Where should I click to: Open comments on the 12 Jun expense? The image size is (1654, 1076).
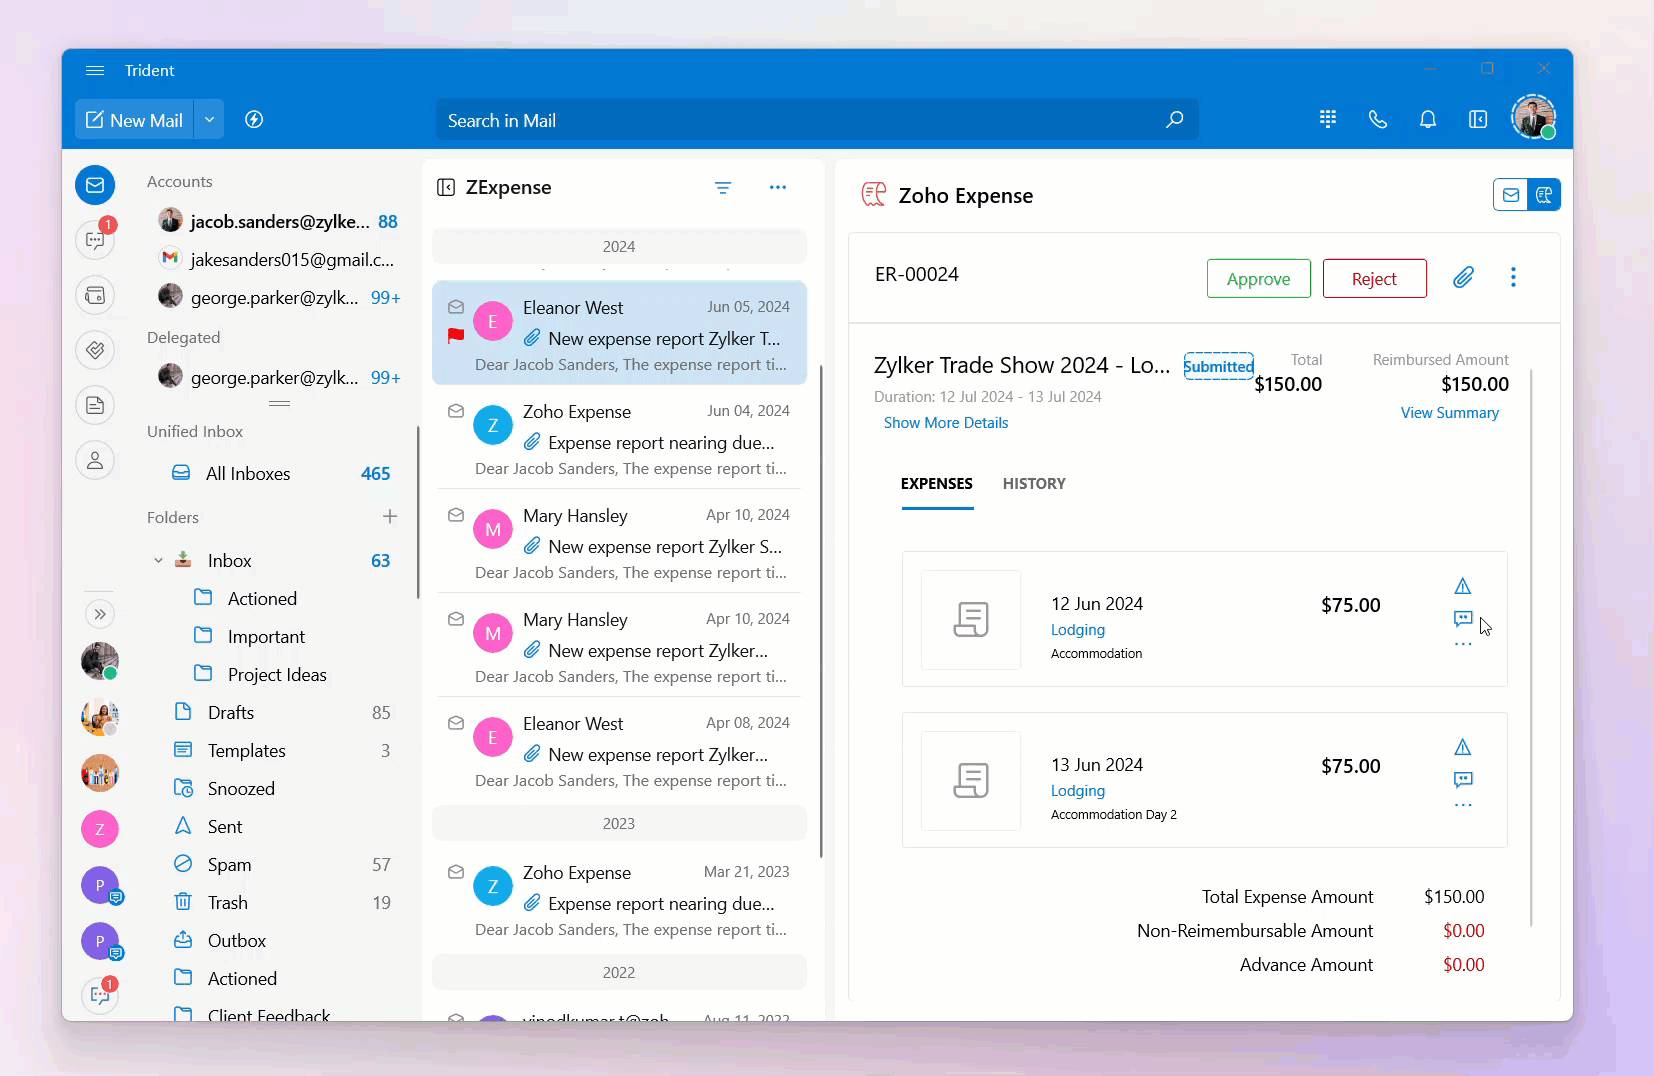point(1463,619)
